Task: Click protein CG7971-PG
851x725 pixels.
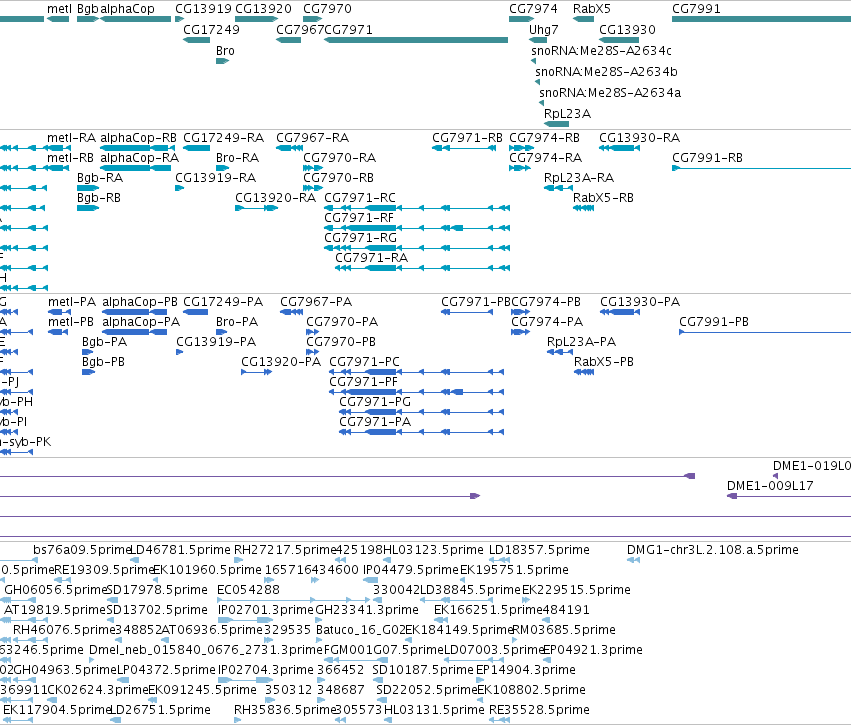Action: 421,412
